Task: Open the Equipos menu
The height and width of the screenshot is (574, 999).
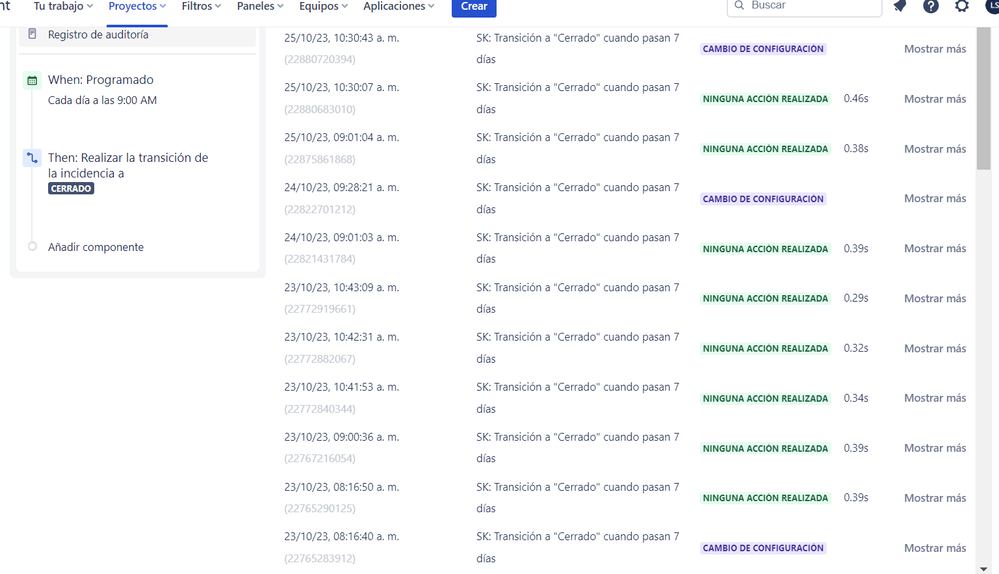Action: pyautogui.click(x=324, y=6)
